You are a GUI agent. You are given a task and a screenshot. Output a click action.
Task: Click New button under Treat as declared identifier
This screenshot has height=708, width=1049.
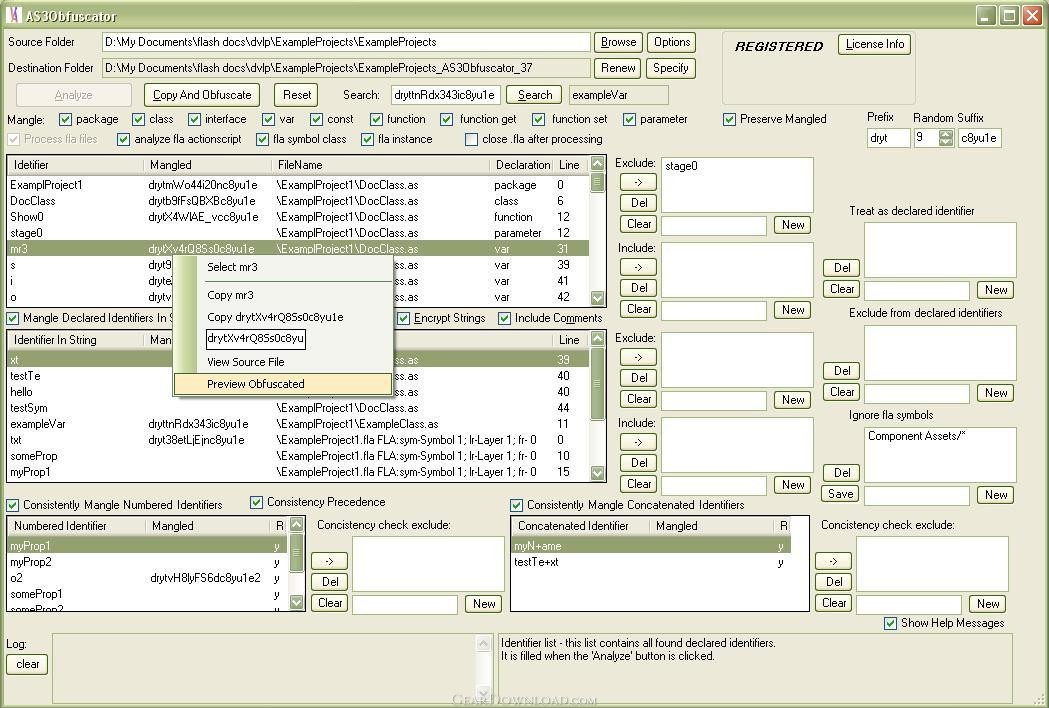coord(995,290)
